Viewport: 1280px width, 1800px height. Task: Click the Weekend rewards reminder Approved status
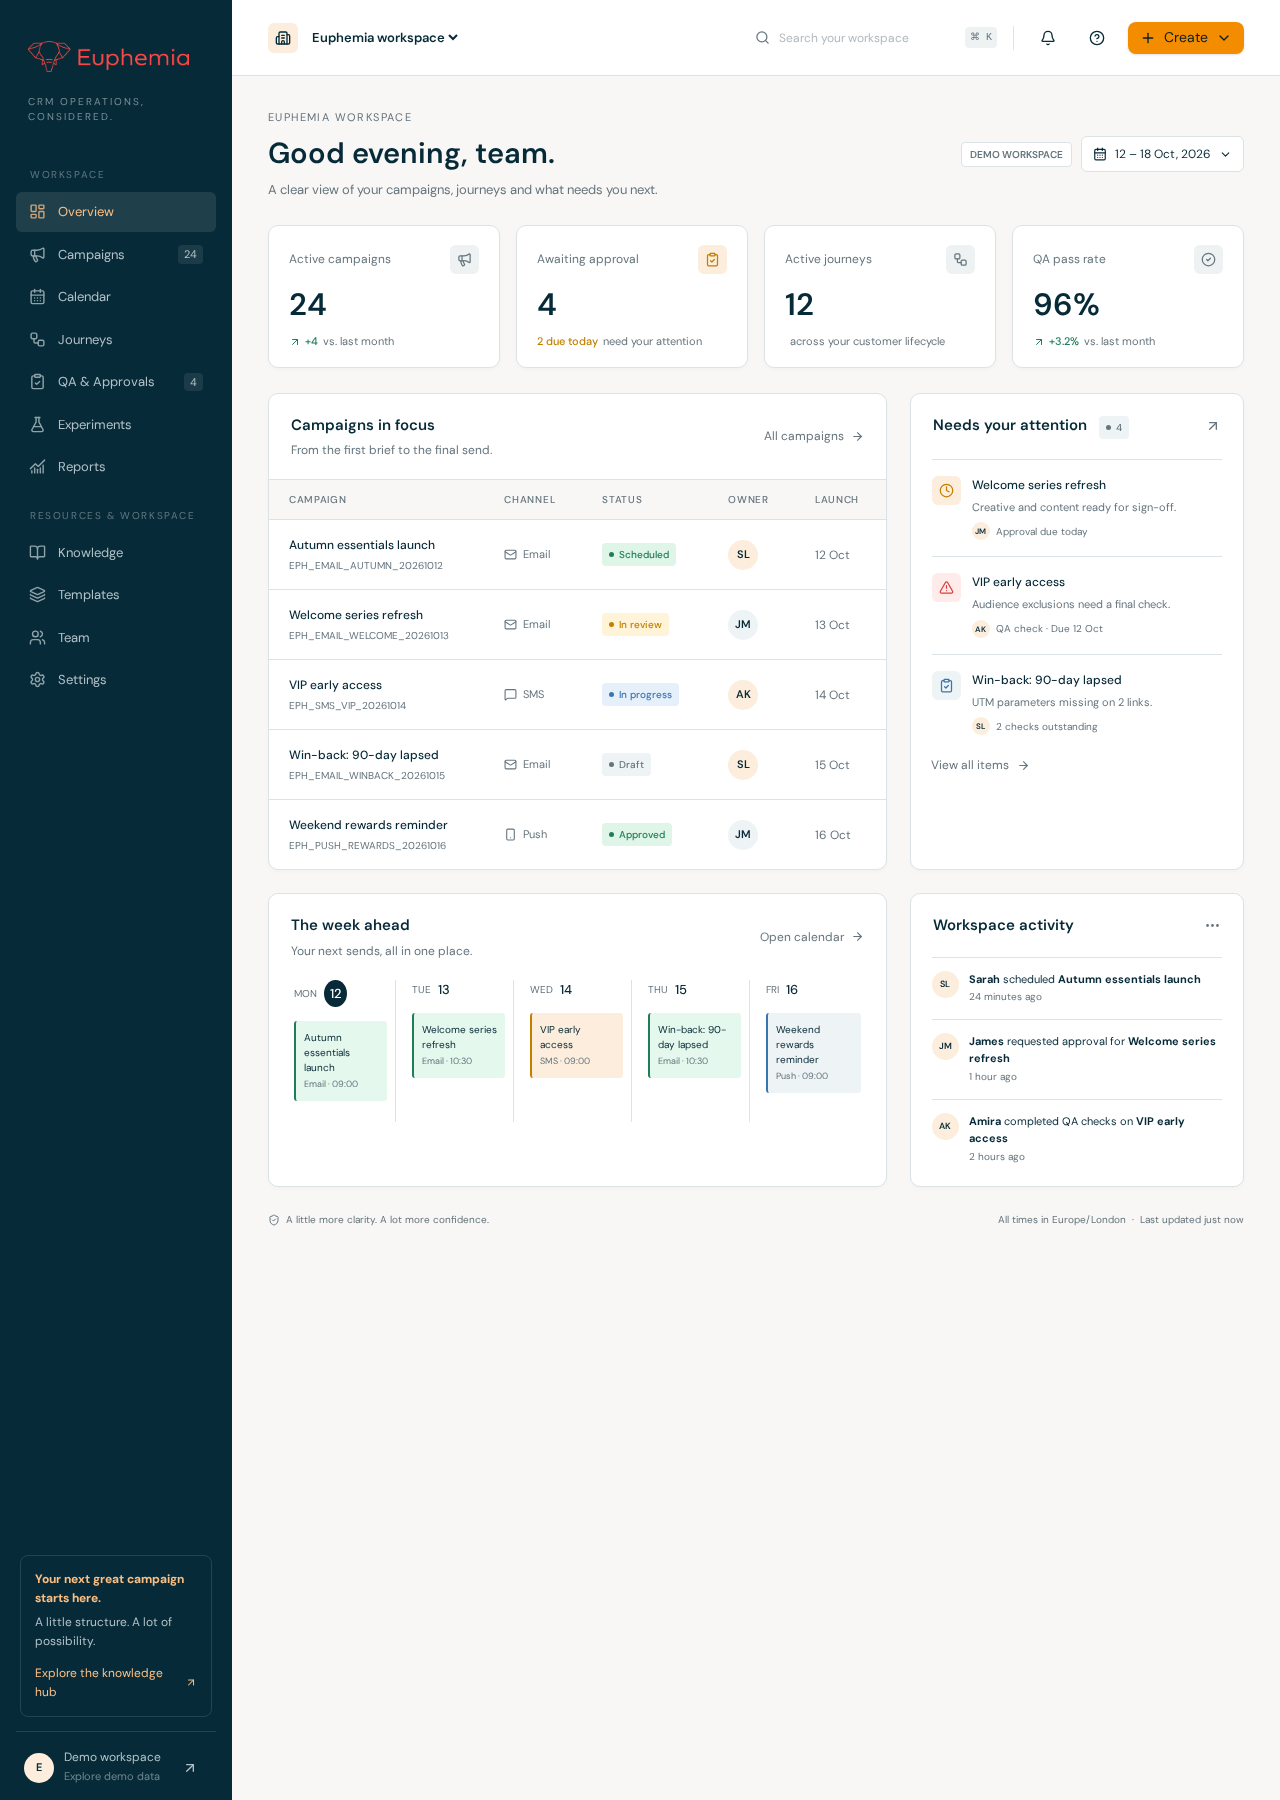point(637,835)
